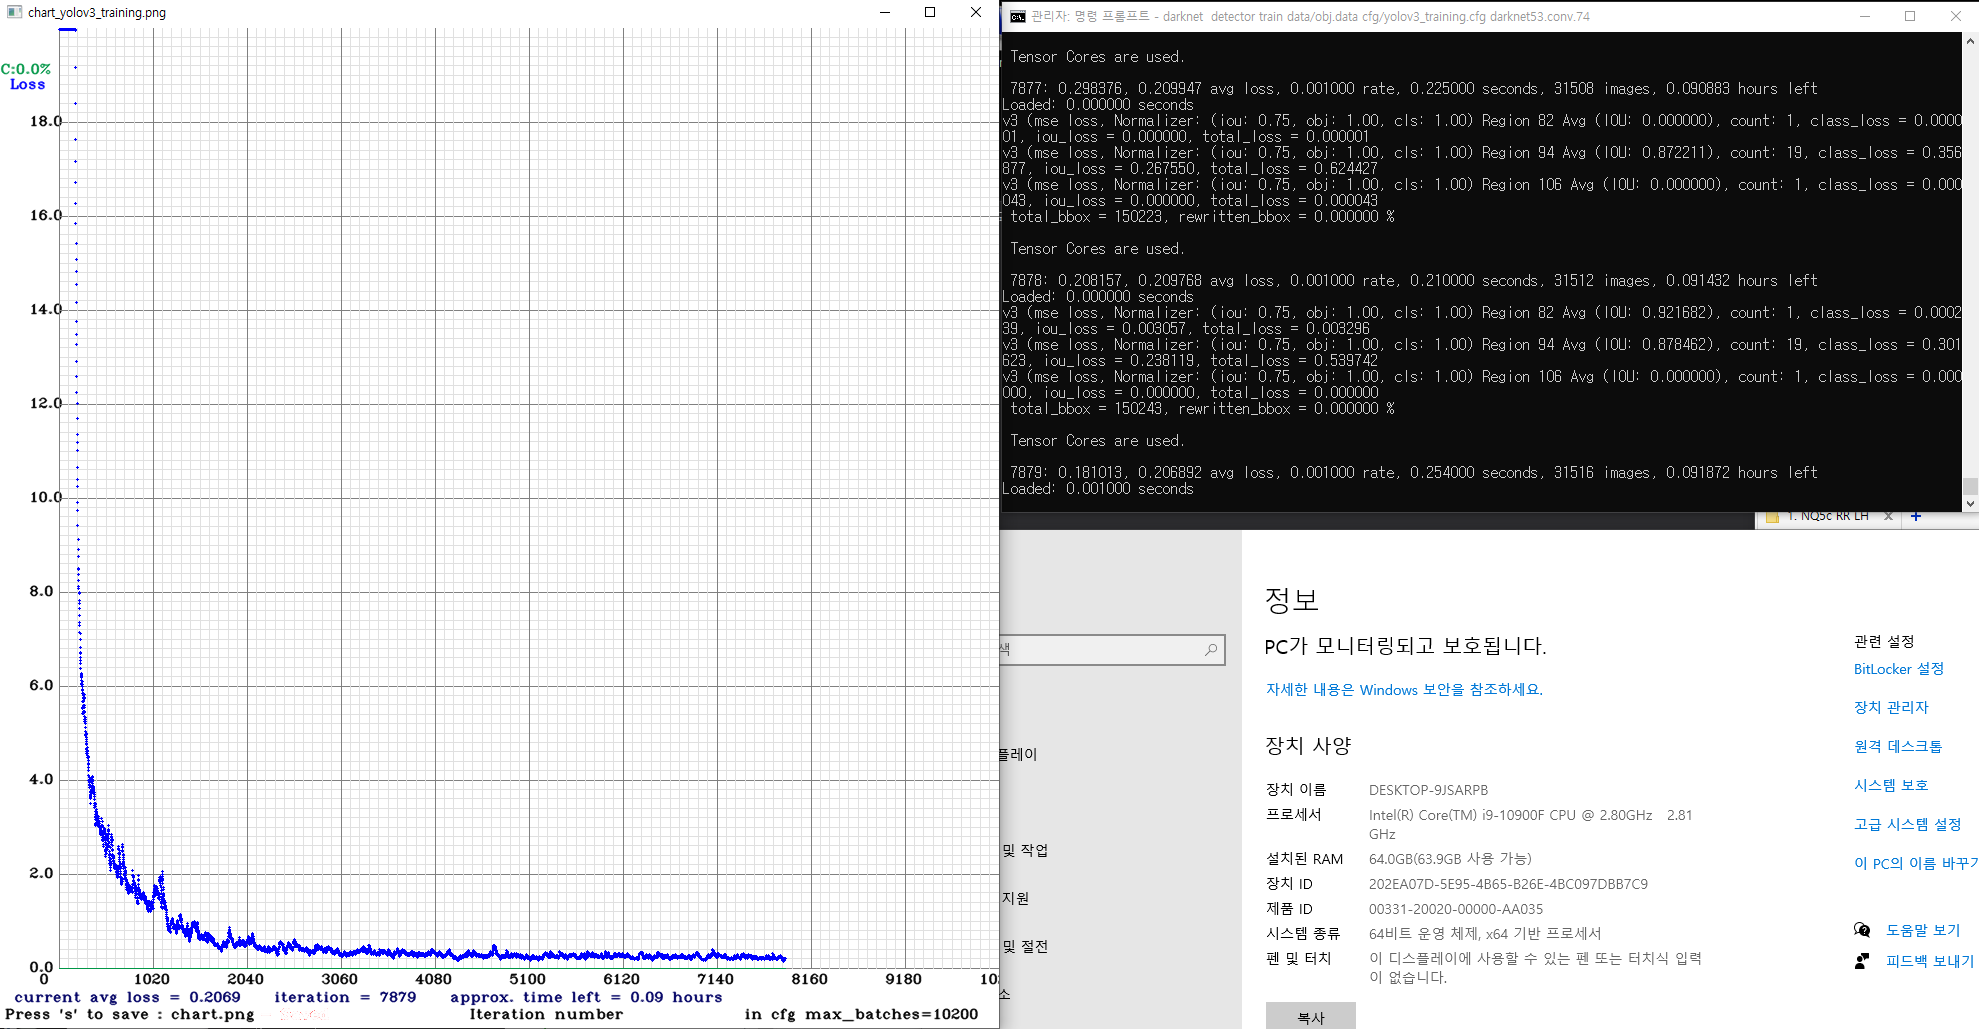1979x1029 pixels.
Task: Click the help chat bubble icon
Action: tap(1862, 930)
